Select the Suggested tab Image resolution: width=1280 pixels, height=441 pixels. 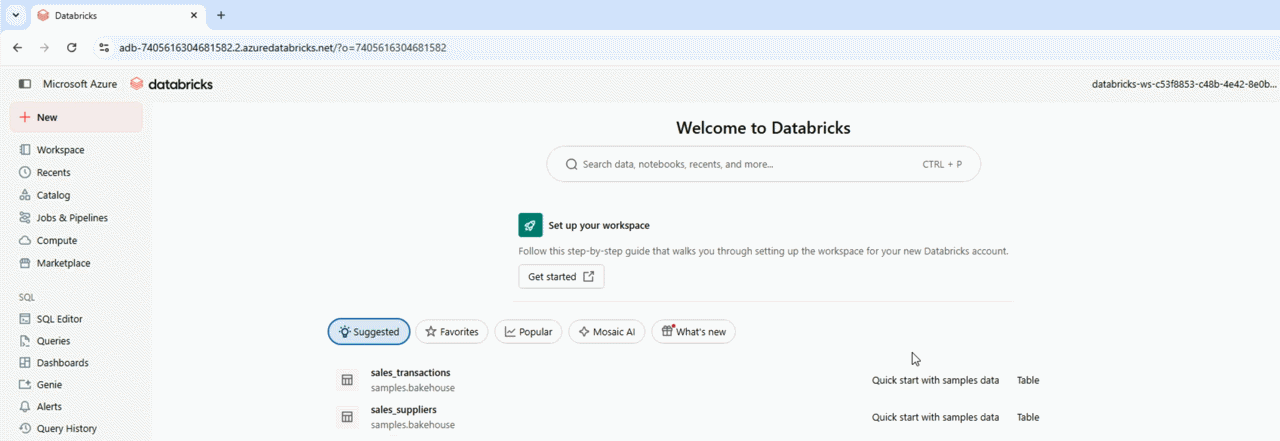click(369, 332)
